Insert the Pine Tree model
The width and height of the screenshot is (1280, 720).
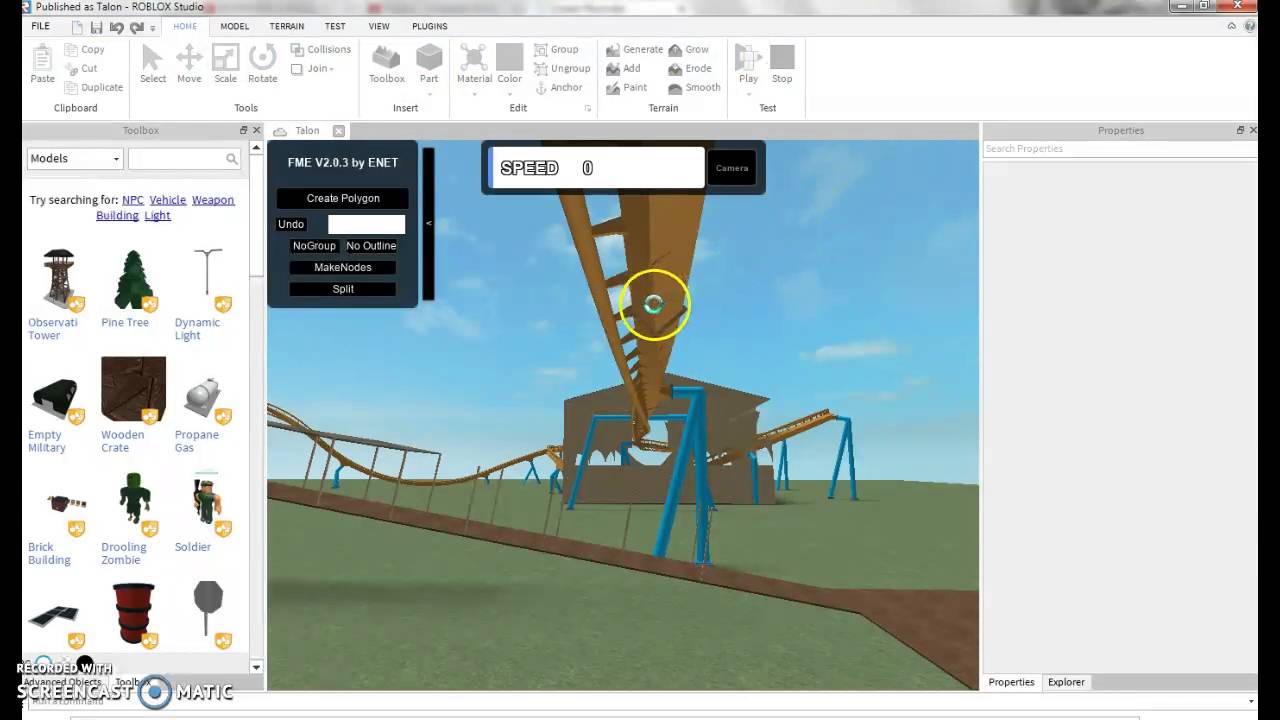(132, 279)
